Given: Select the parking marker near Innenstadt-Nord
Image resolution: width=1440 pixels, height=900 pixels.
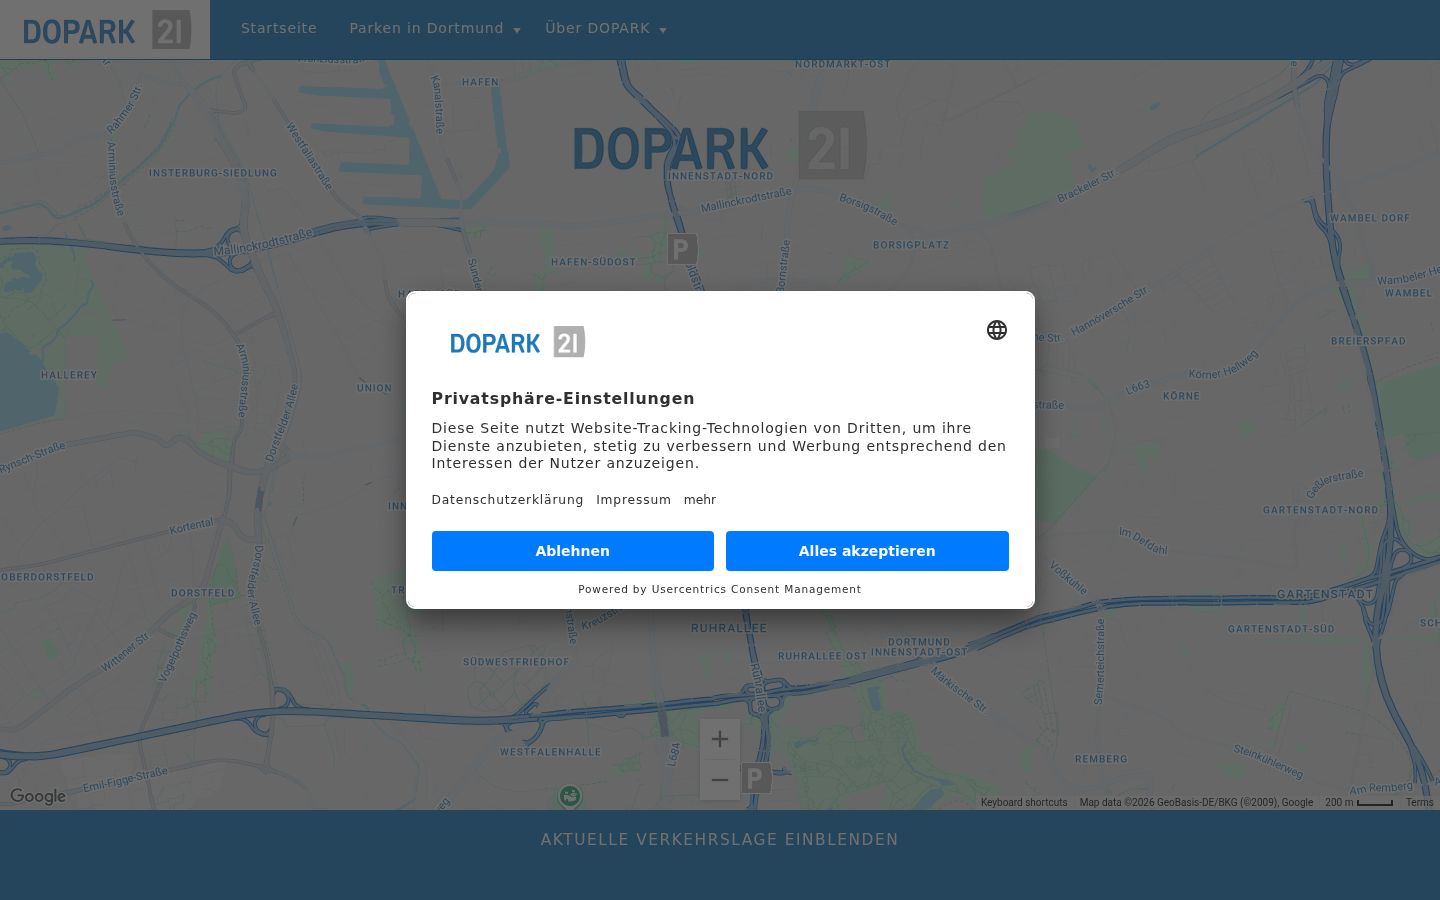Looking at the screenshot, I should pos(682,249).
